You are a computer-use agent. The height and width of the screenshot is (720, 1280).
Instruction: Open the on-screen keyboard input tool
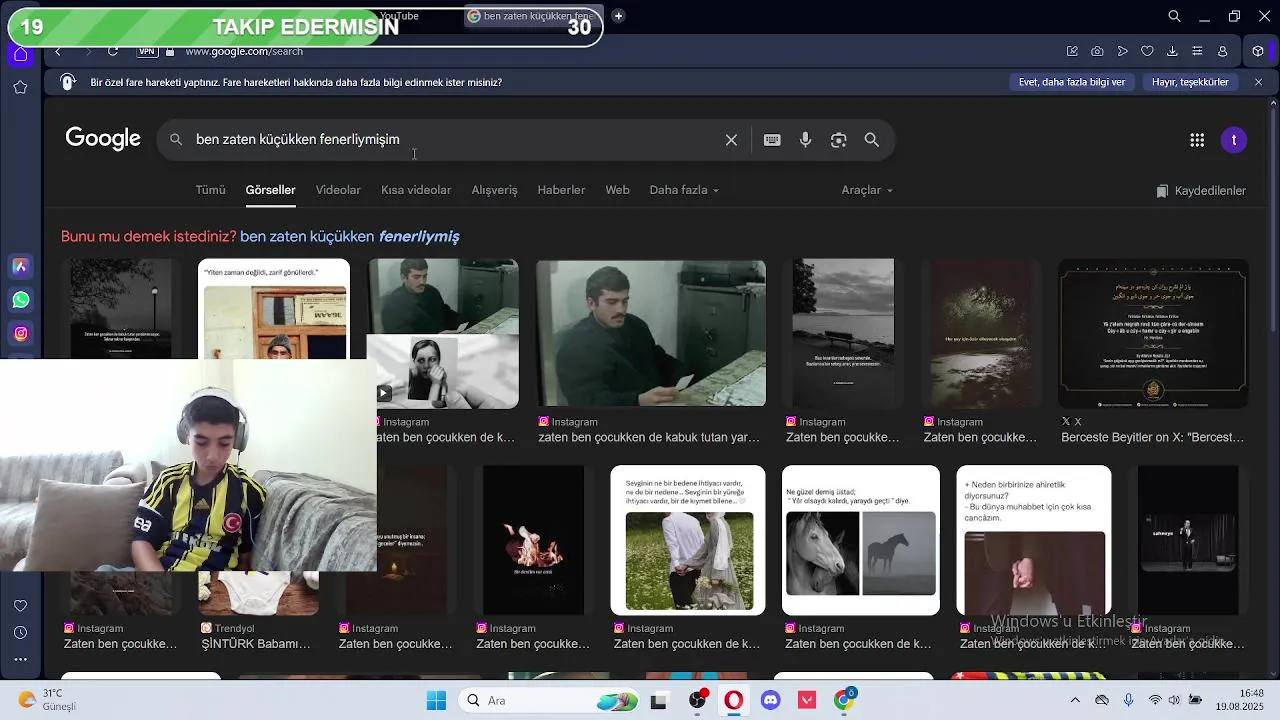tap(772, 140)
